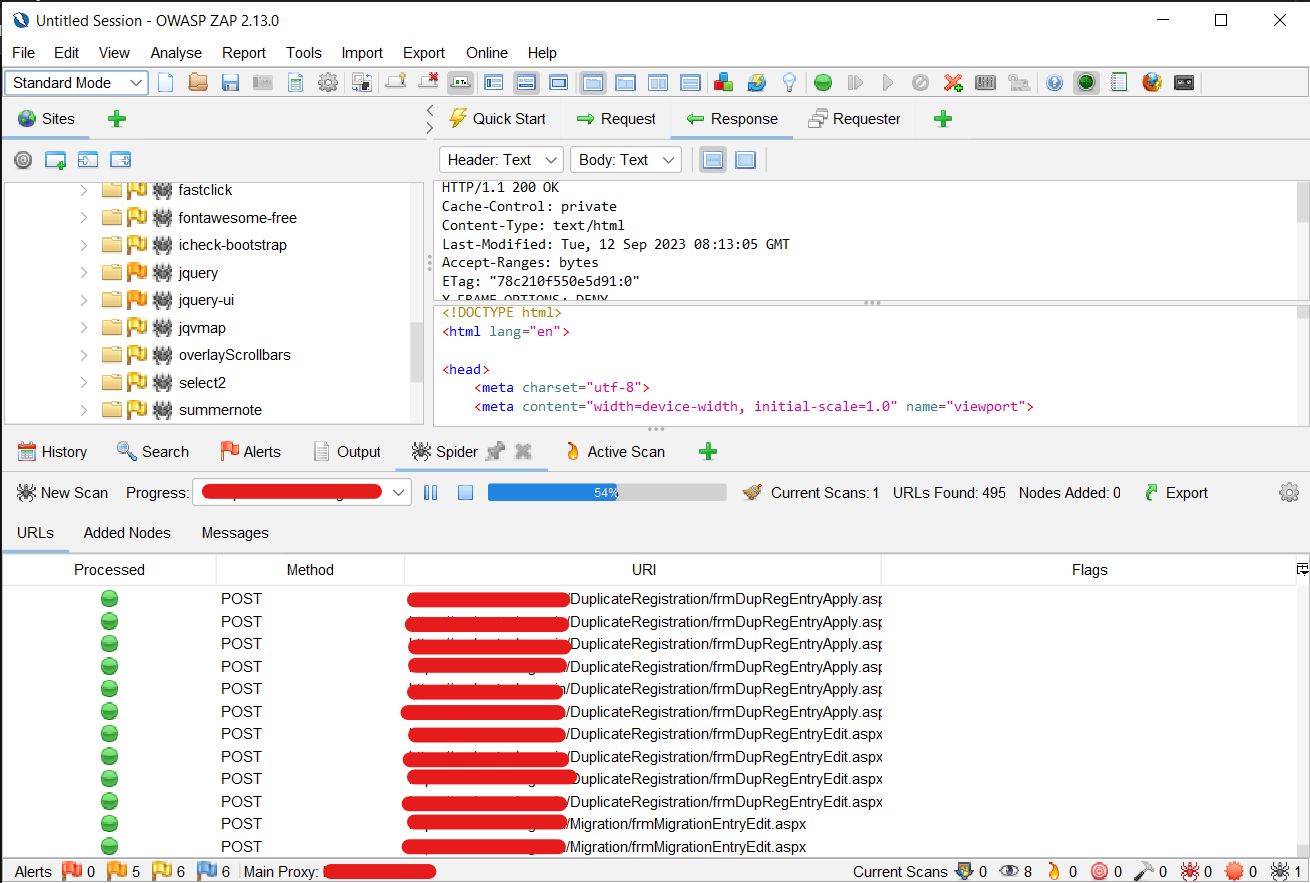1310x883 pixels.
Task: Click the Sites panel target scope icon
Action: point(23,160)
